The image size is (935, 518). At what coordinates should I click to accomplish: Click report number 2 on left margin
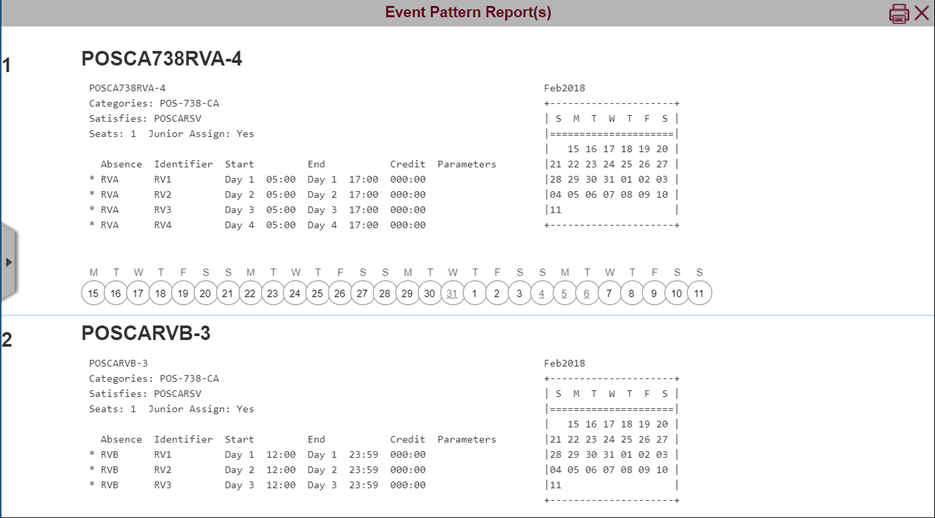point(7,340)
